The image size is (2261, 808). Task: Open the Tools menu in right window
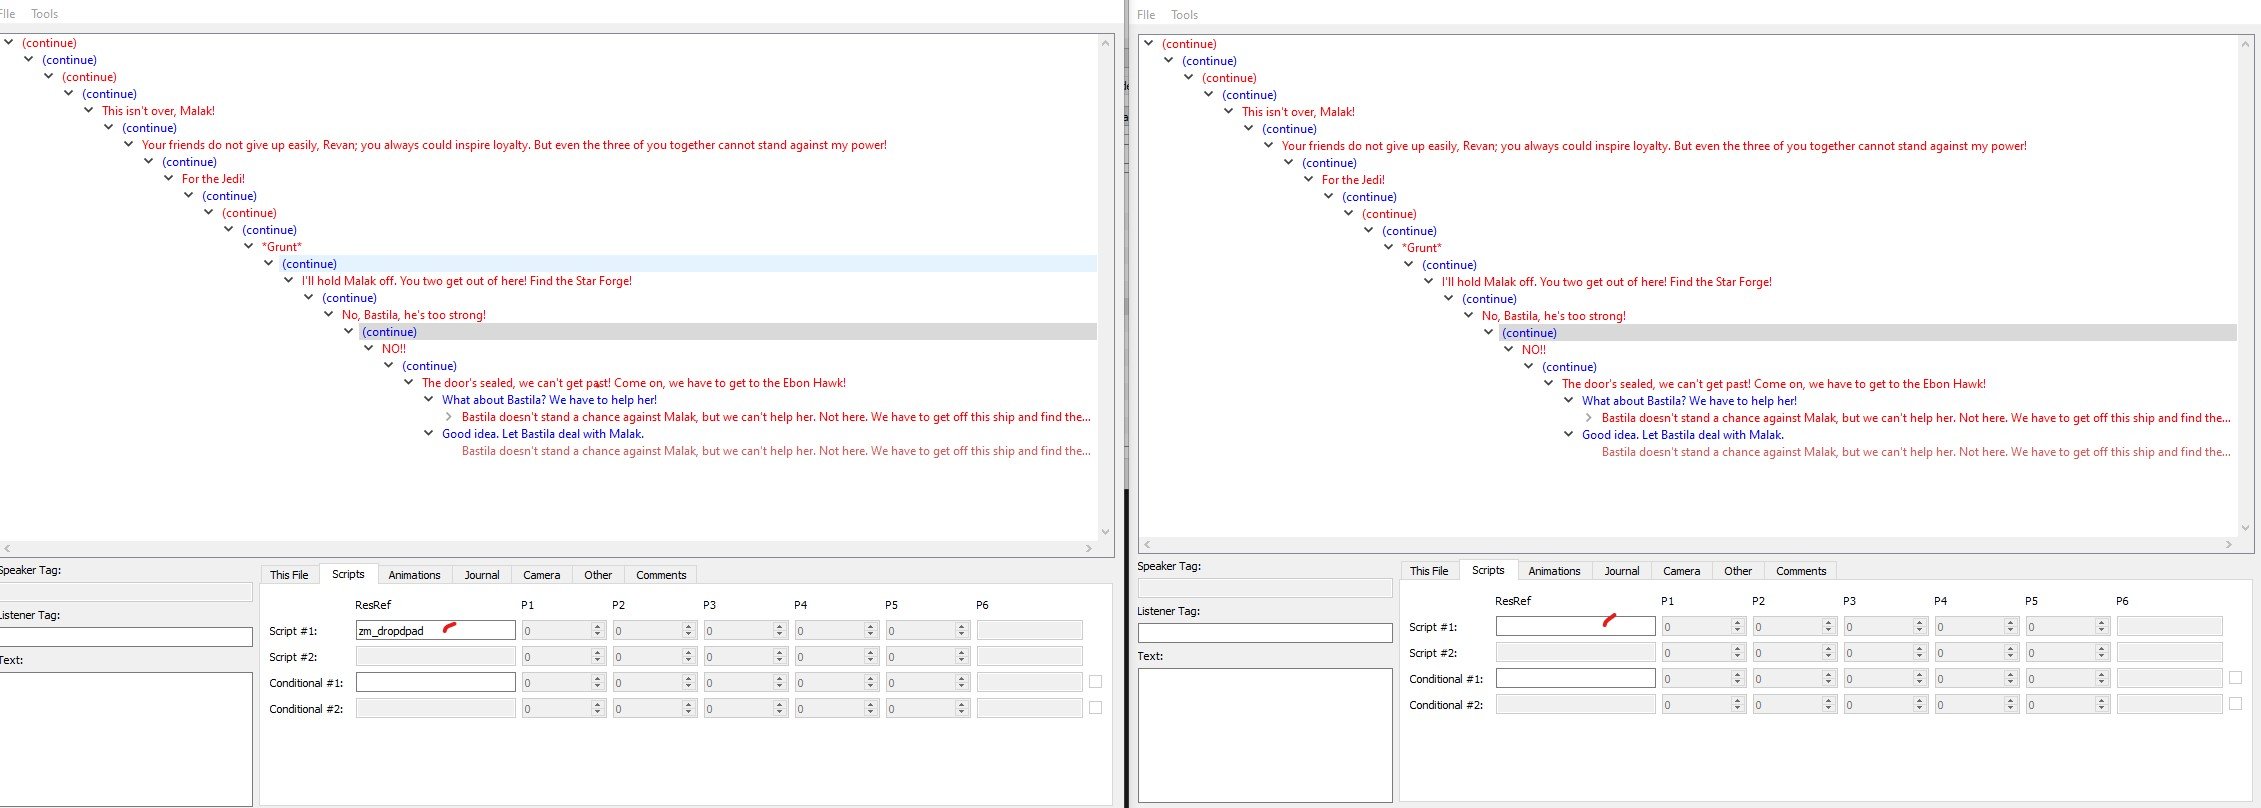pos(1184,15)
